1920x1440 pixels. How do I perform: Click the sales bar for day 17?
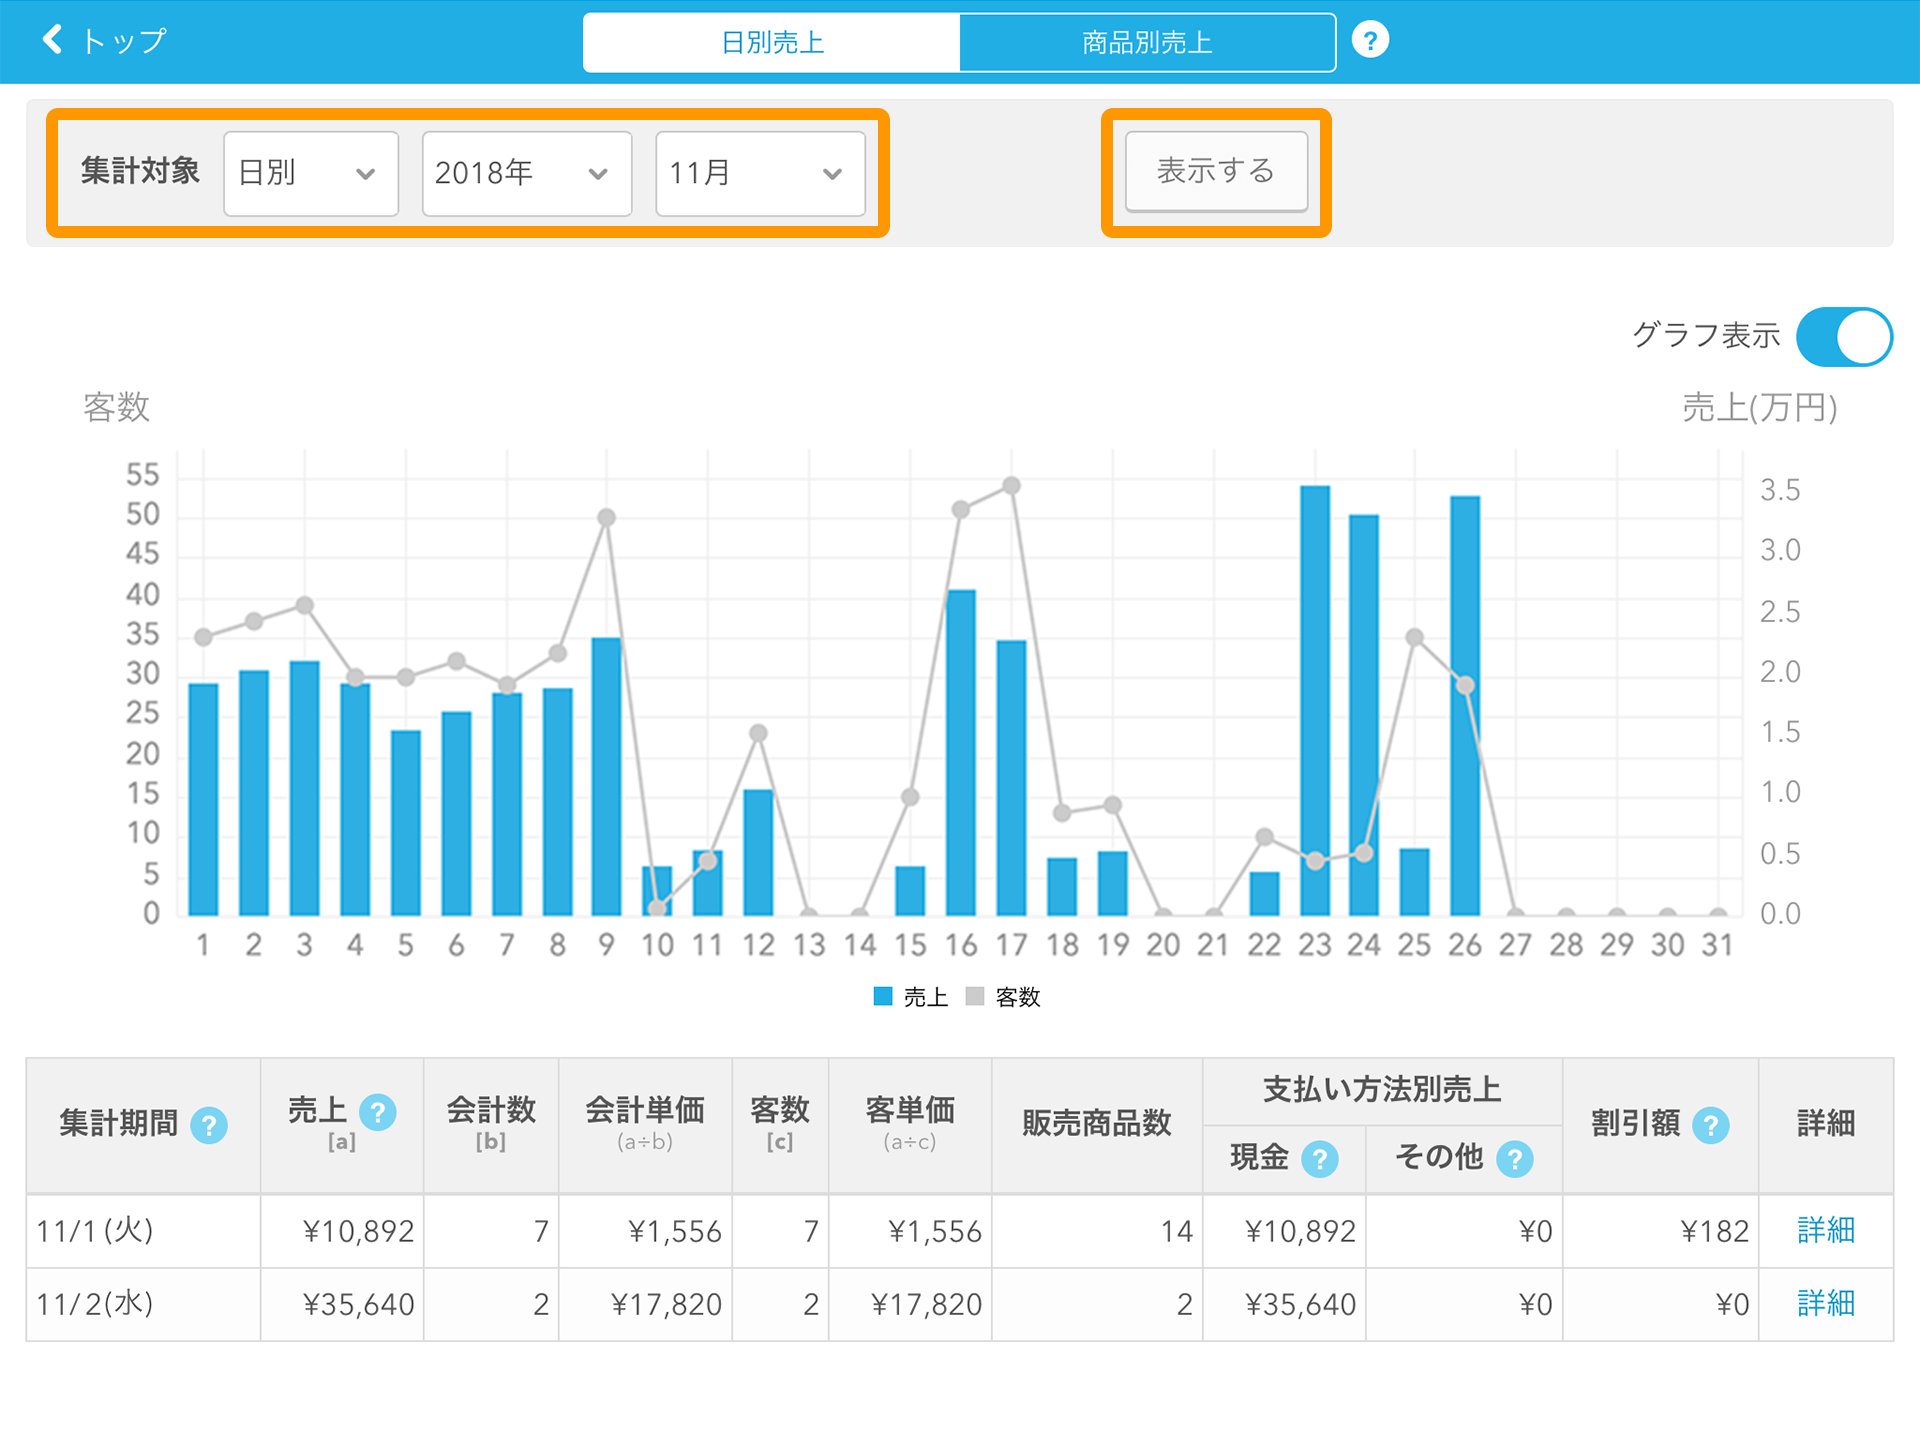coord(1011,777)
